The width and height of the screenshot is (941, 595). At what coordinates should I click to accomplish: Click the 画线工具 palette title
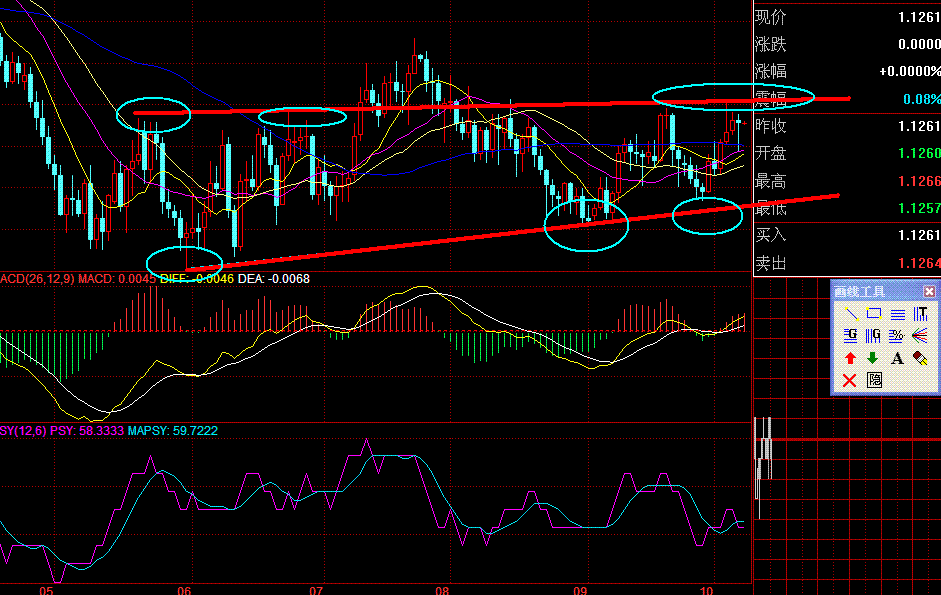(859, 292)
